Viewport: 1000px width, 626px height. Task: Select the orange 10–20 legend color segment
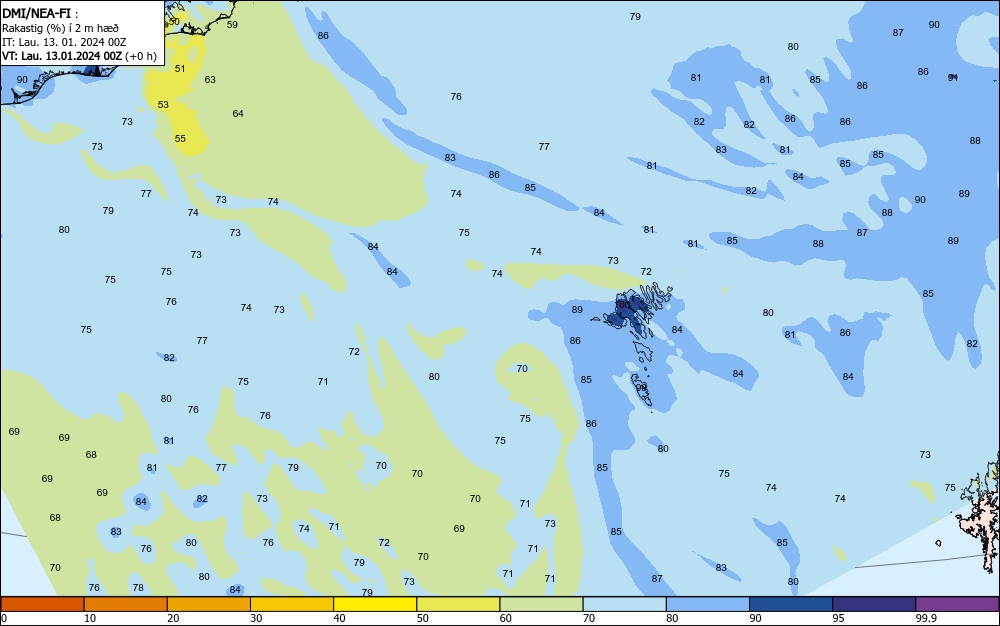(126, 604)
